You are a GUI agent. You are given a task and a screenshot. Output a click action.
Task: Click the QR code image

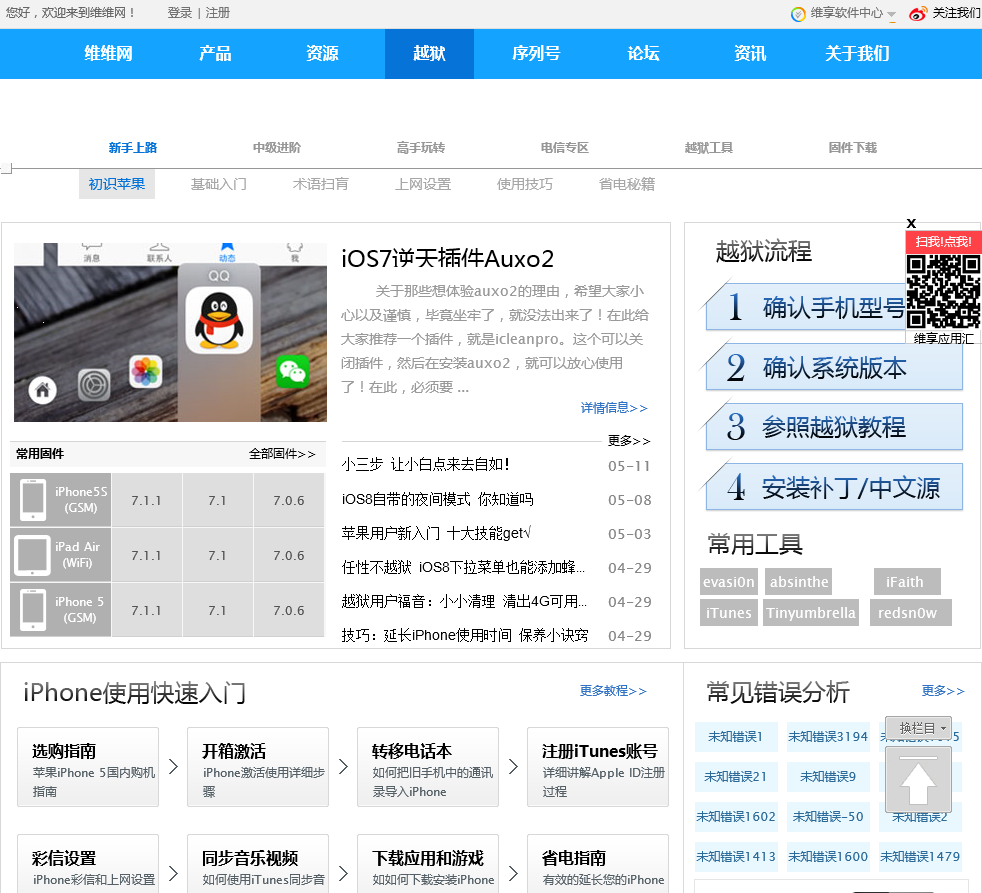pos(943,291)
